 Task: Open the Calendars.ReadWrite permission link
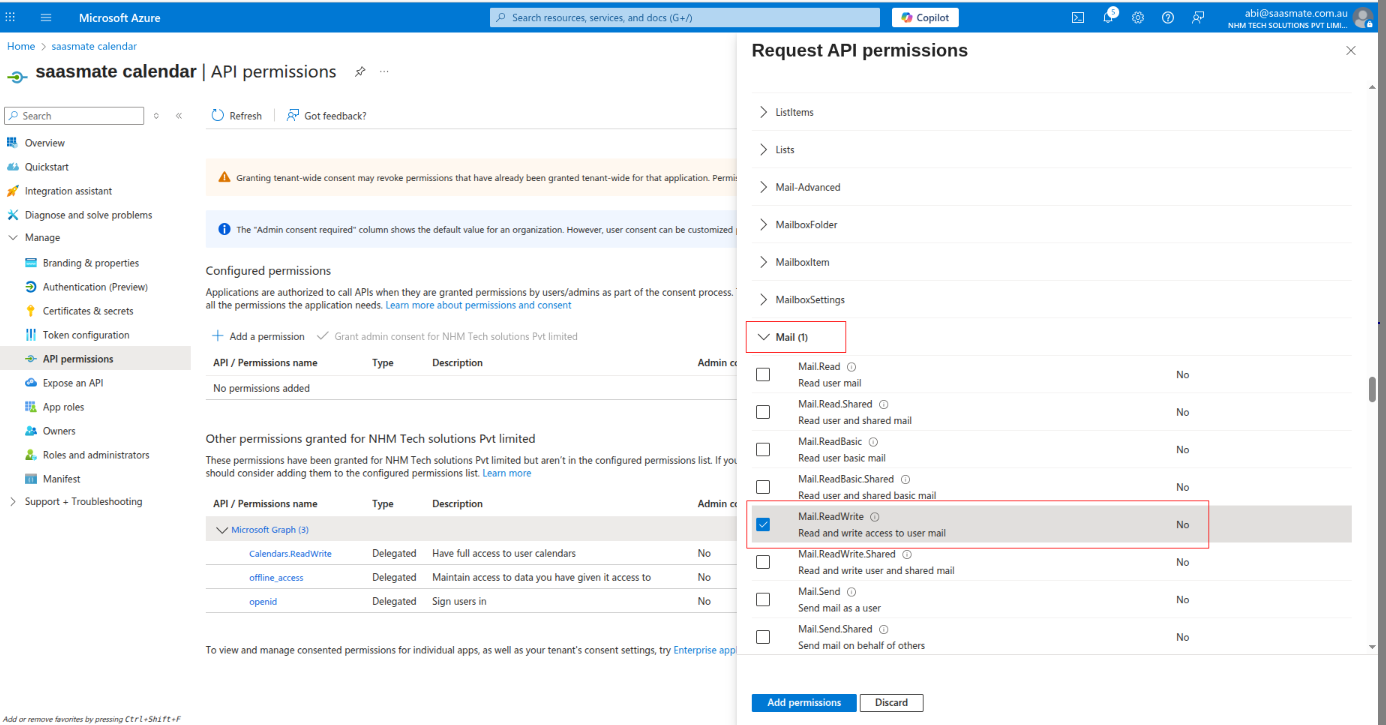(290, 554)
